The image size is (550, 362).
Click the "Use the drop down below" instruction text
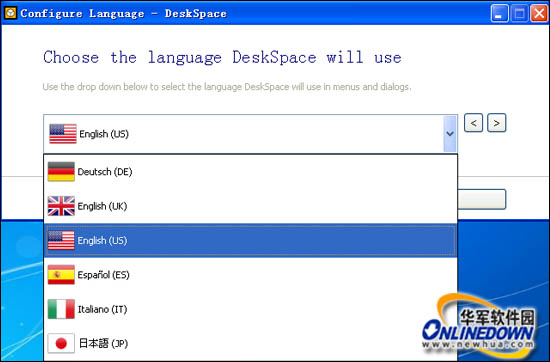coord(227,87)
